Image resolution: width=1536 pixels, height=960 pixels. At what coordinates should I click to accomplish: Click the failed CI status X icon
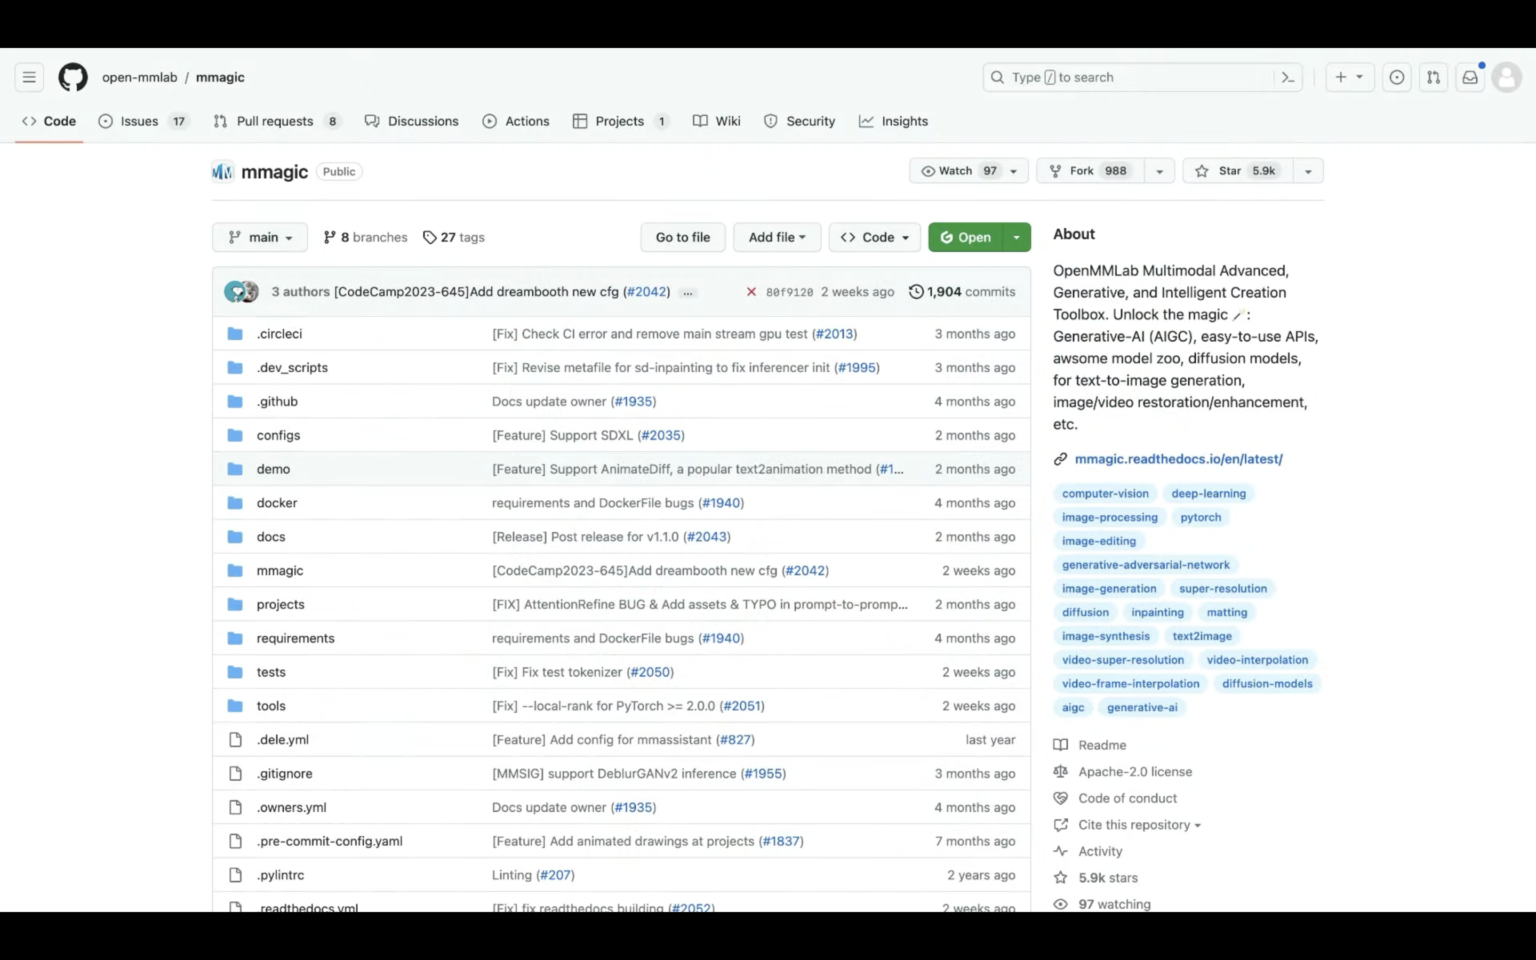click(x=751, y=292)
